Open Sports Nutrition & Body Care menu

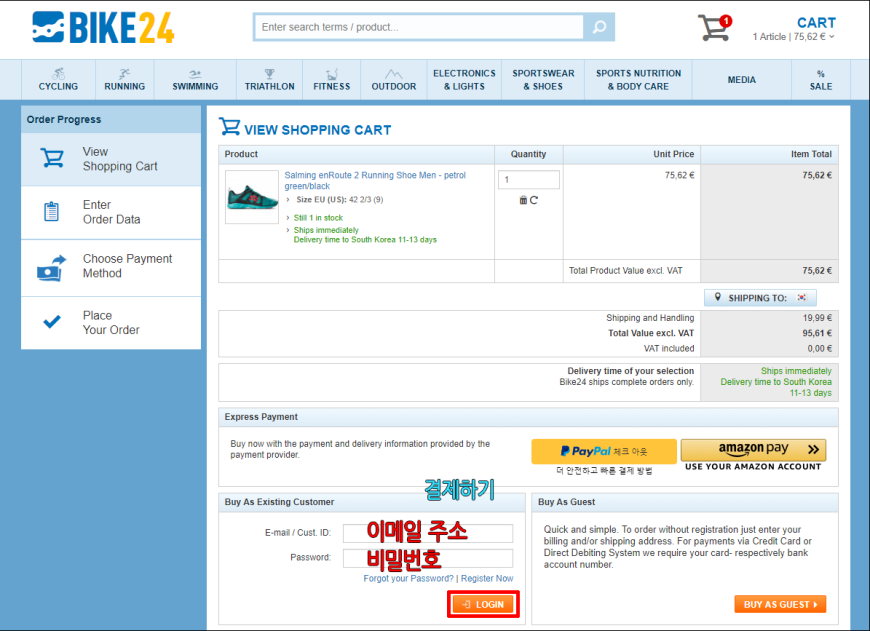click(638, 80)
